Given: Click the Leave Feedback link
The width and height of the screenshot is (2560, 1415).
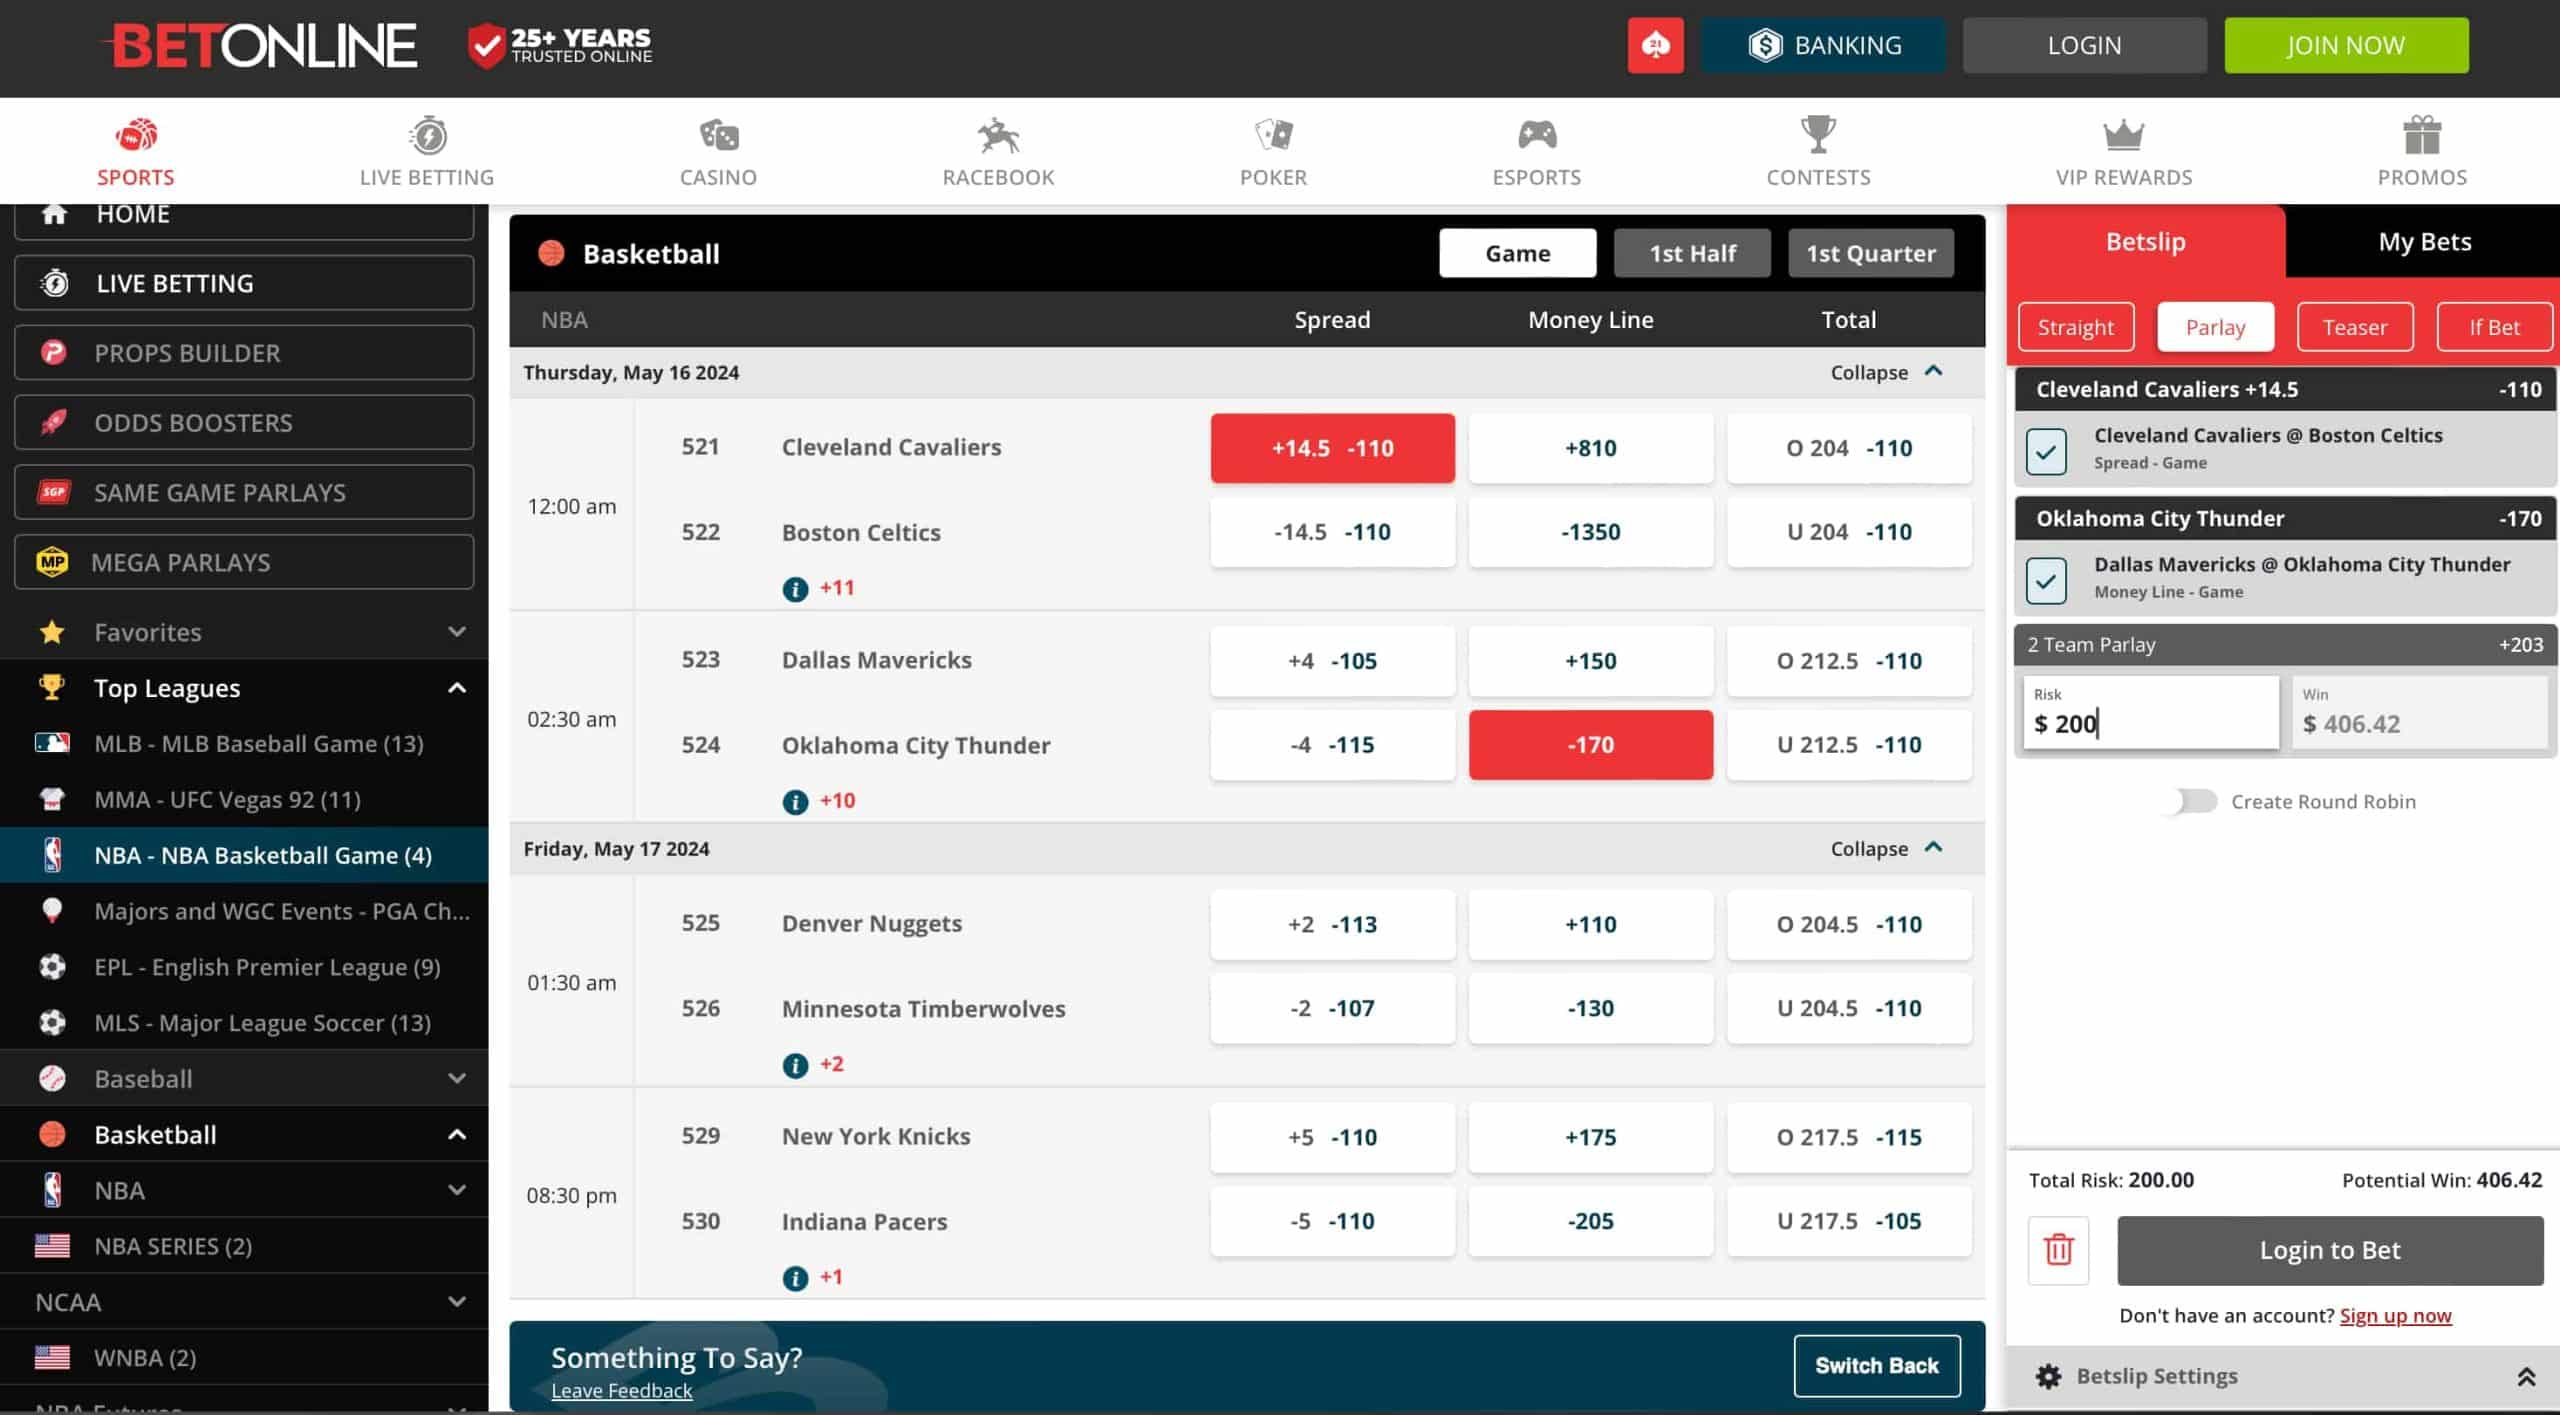Looking at the screenshot, I should point(621,1391).
